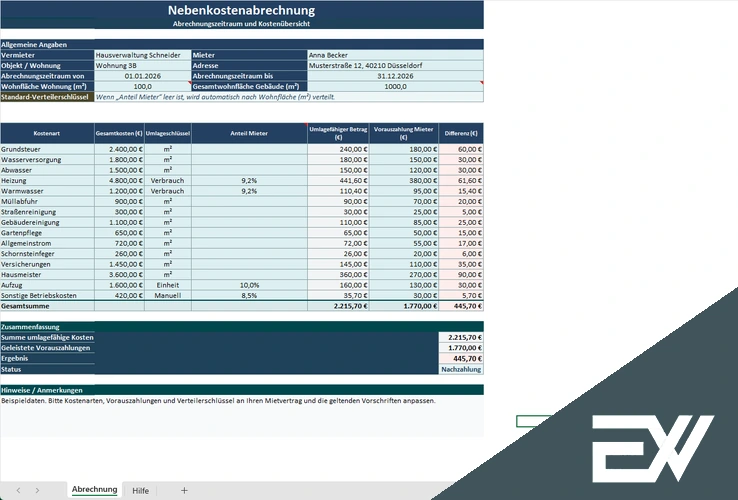This screenshot has width=738, height=500.
Task: Select the 'Umlageschlüssel' column header
Action: (x=168, y=133)
